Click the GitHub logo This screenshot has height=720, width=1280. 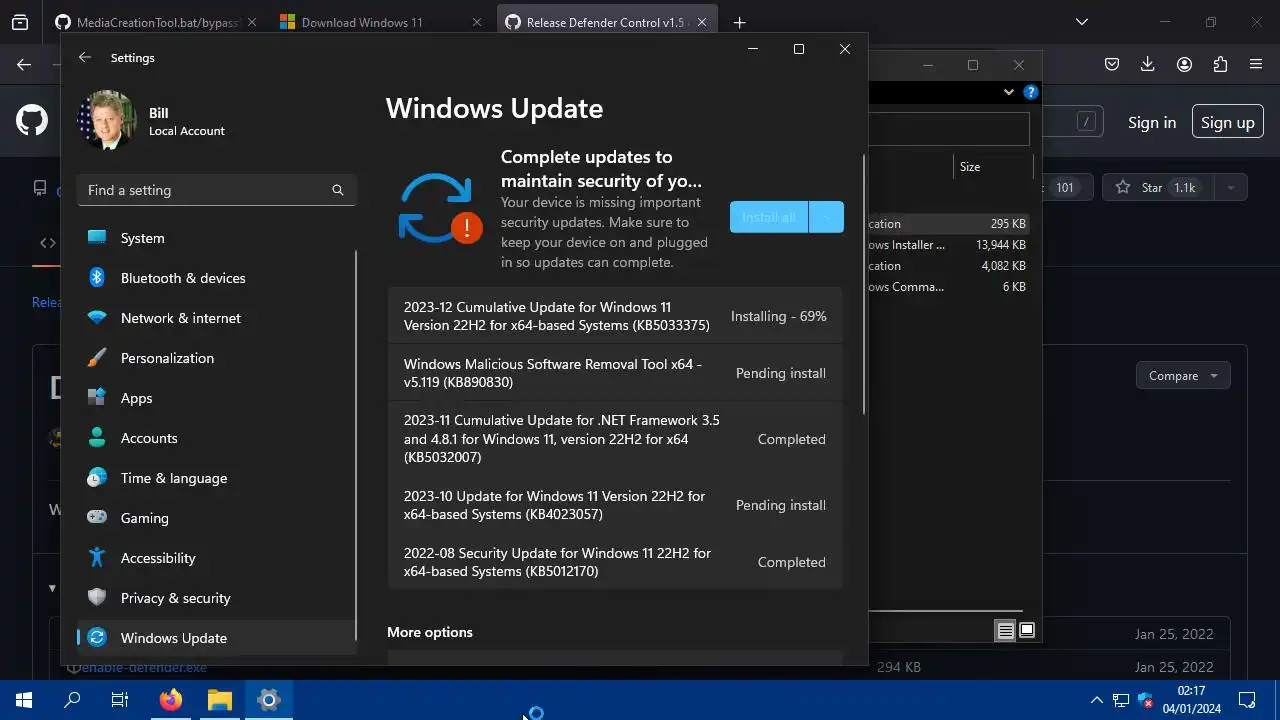point(32,121)
